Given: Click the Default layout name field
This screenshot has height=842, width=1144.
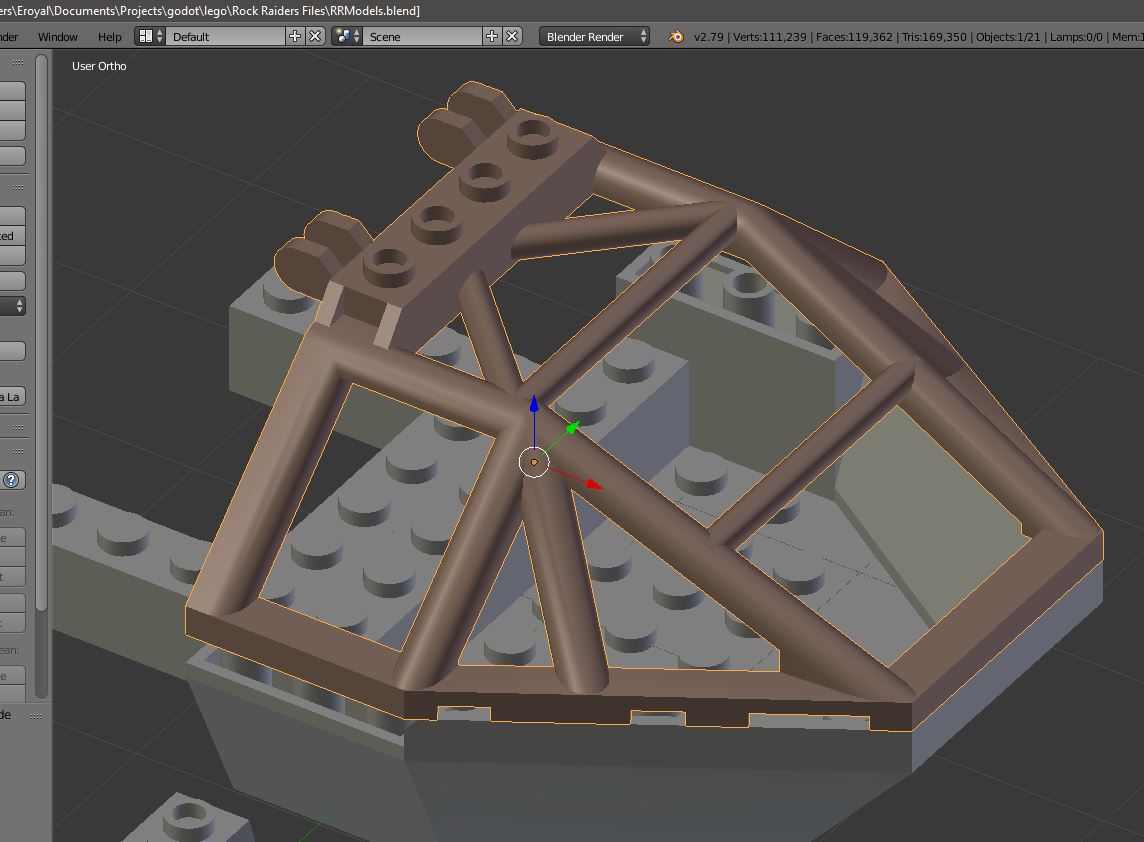Looking at the screenshot, I should (225, 36).
